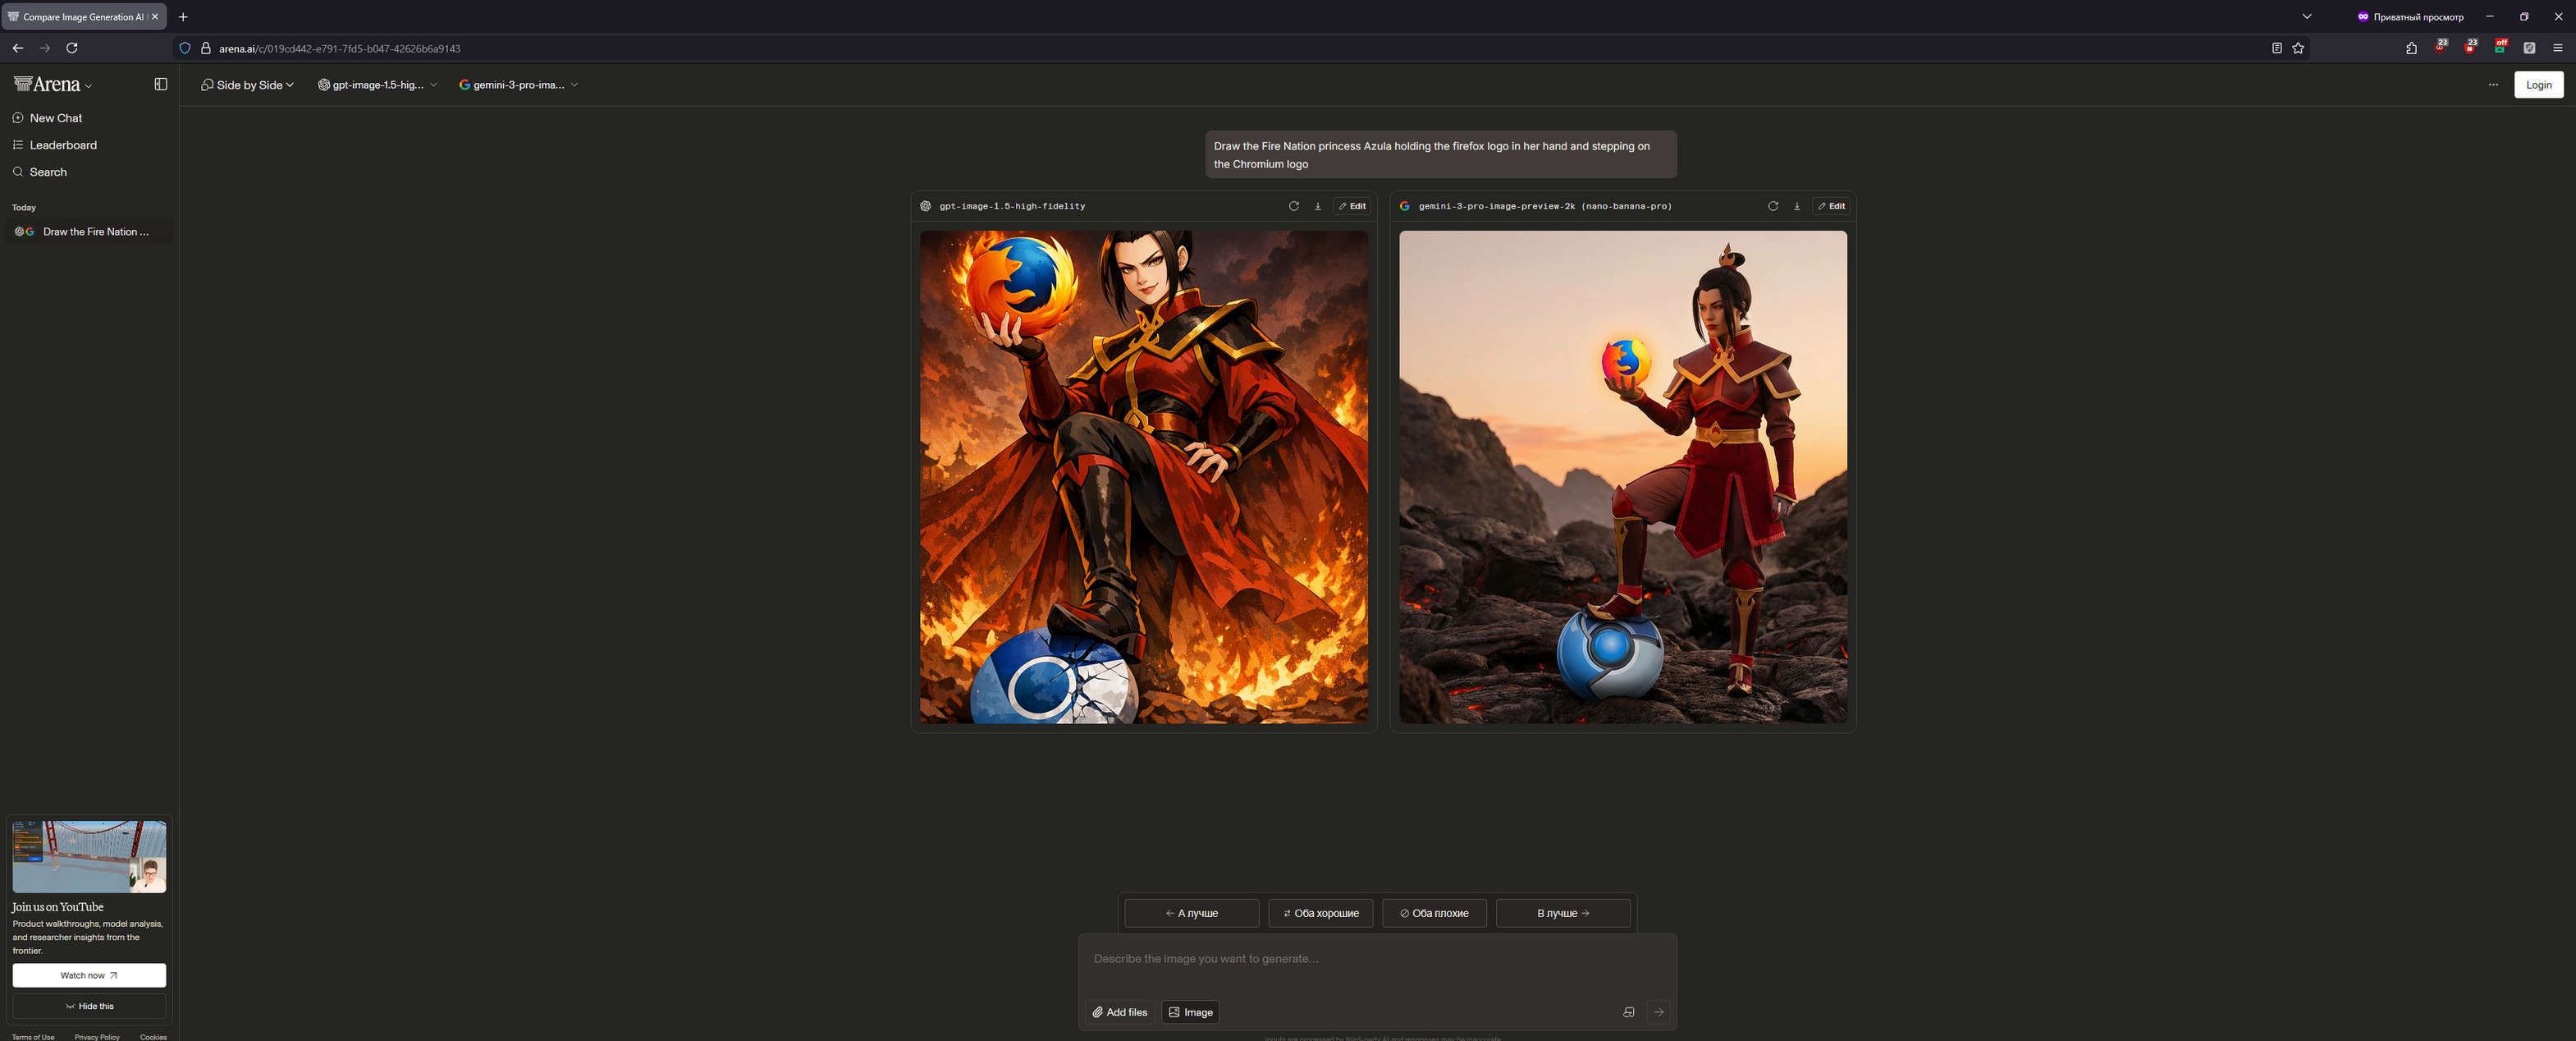This screenshot has height=1041, width=2576.
Task: Expand the Side by Side mode dropdown
Action: pyautogui.click(x=247, y=85)
